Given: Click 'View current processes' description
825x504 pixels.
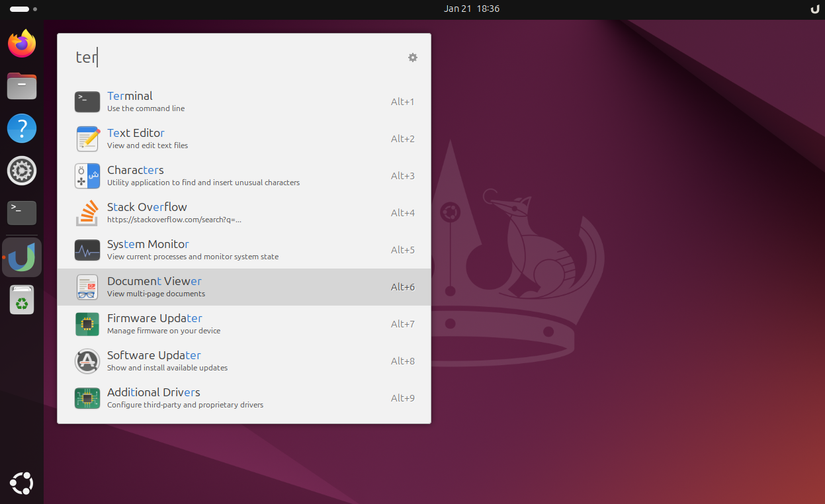Looking at the screenshot, I should (x=193, y=257).
